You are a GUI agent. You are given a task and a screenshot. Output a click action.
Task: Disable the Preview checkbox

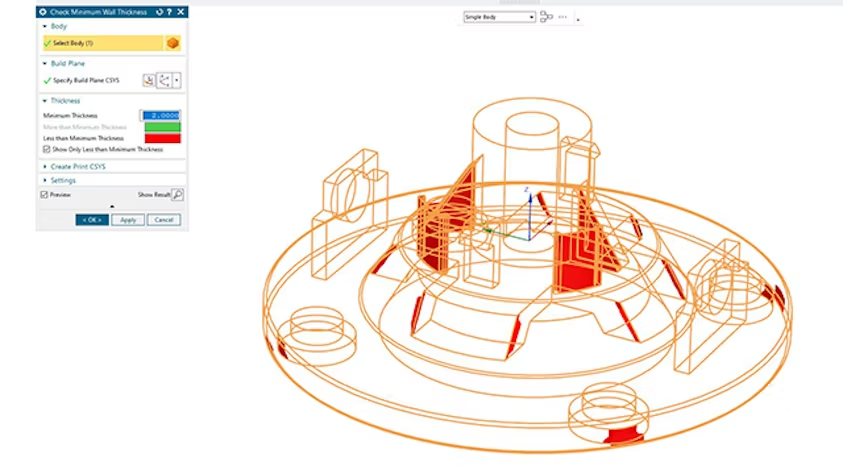coord(44,194)
